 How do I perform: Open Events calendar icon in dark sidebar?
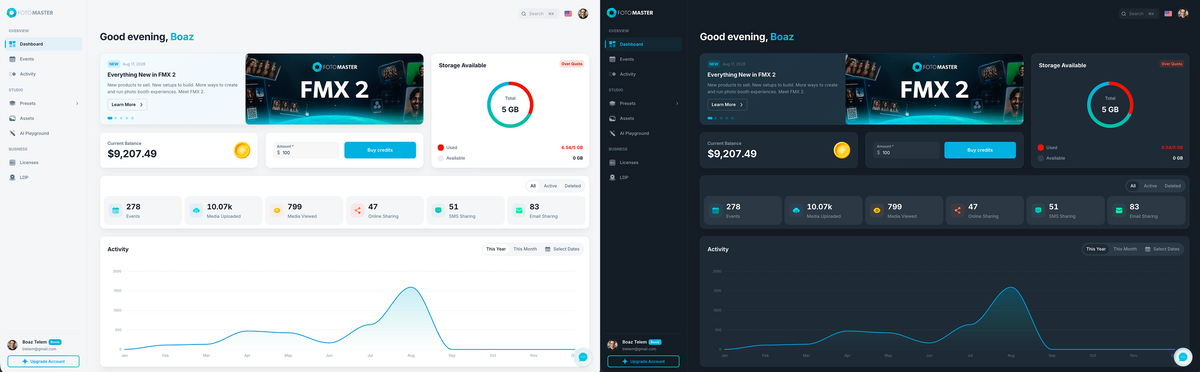click(612, 59)
